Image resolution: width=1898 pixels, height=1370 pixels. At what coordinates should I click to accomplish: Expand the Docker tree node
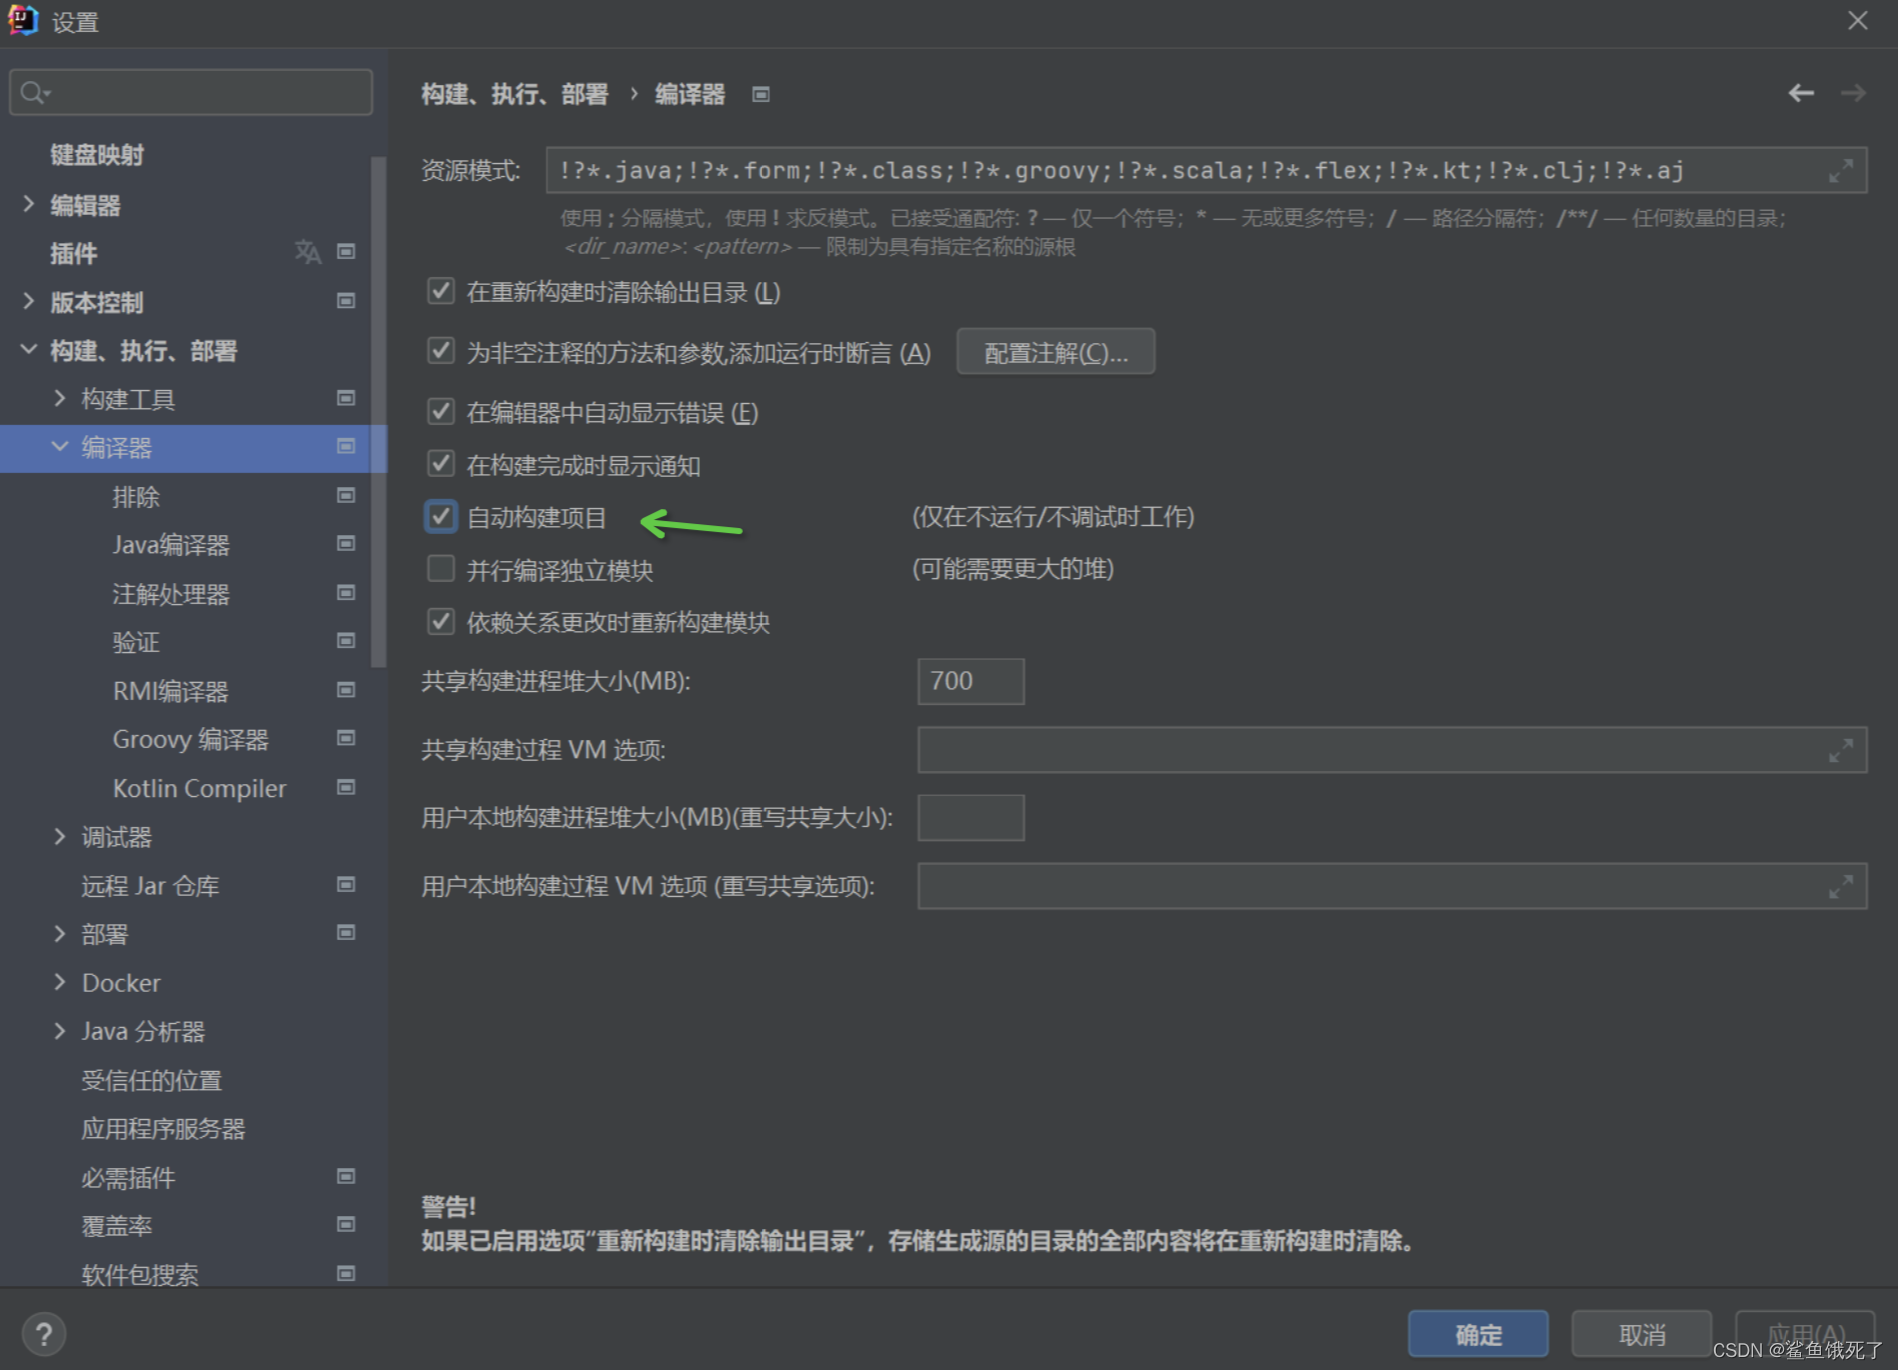60,982
